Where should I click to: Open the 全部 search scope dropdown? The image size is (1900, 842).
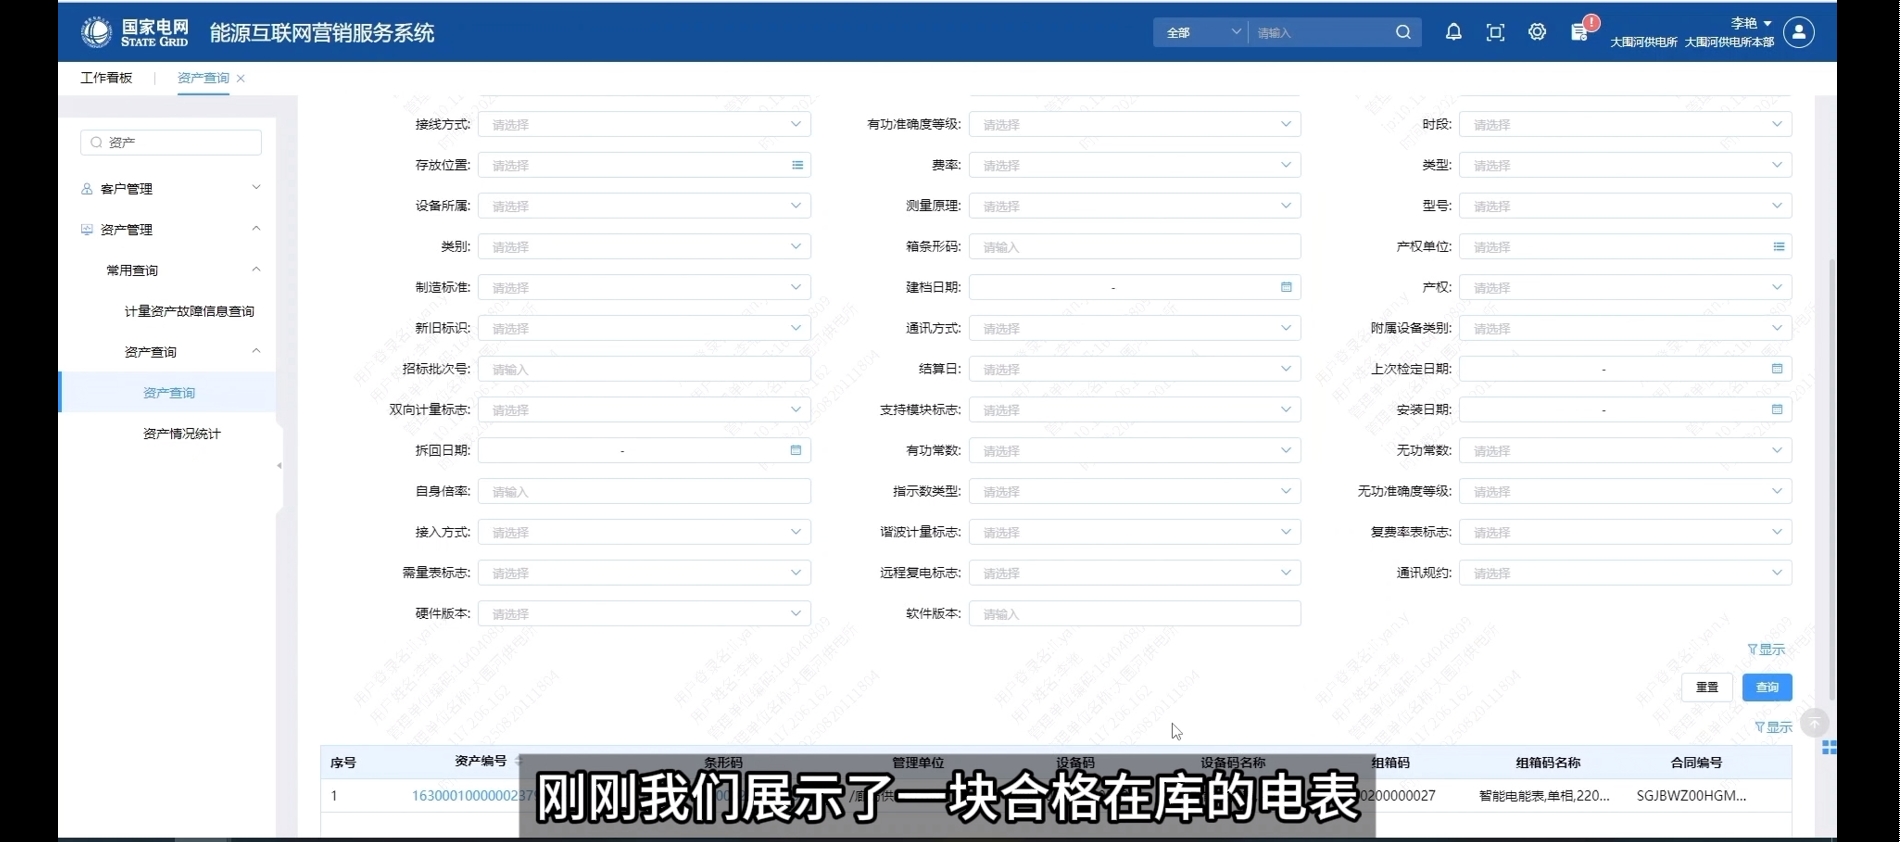(1201, 33)
